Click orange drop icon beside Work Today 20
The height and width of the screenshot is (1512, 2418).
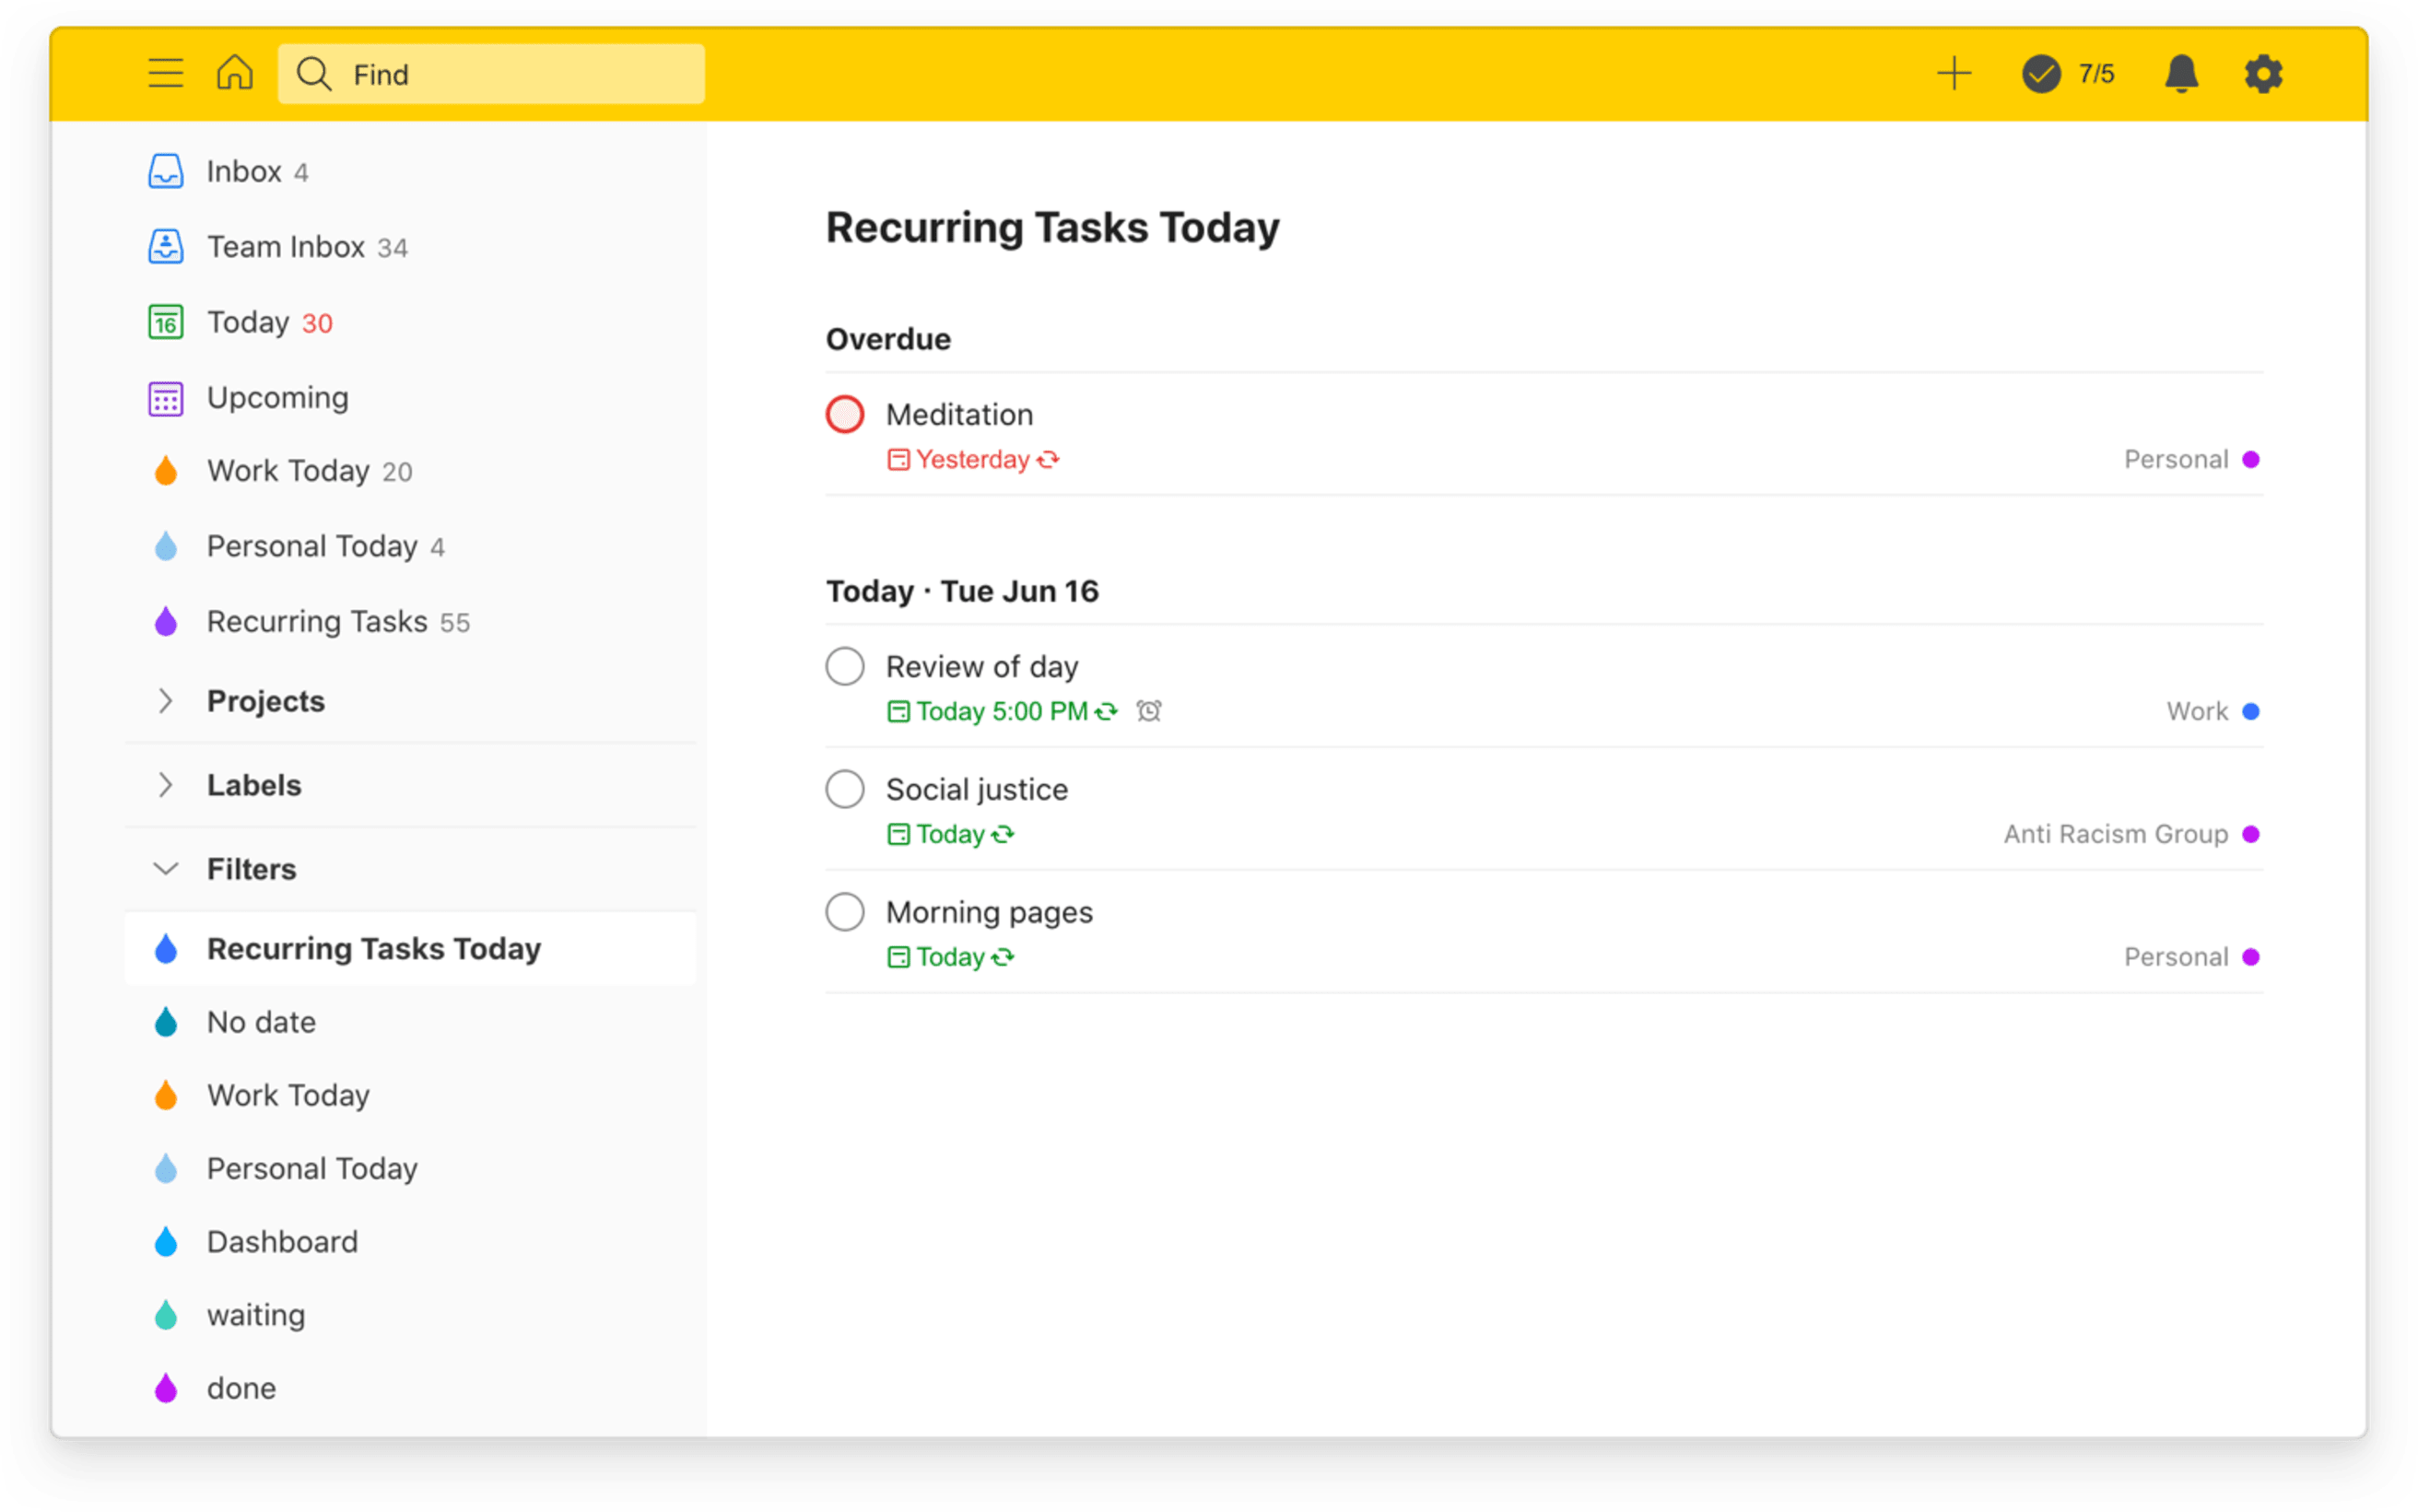coord(166,471)
